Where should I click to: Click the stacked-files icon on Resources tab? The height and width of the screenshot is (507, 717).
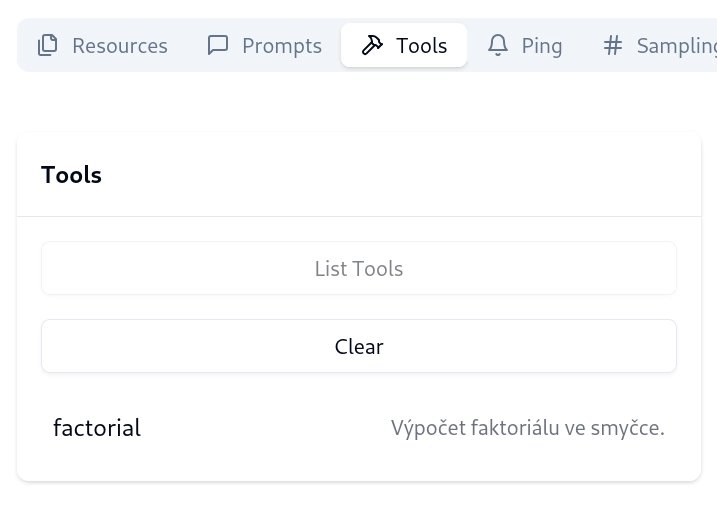48,45
